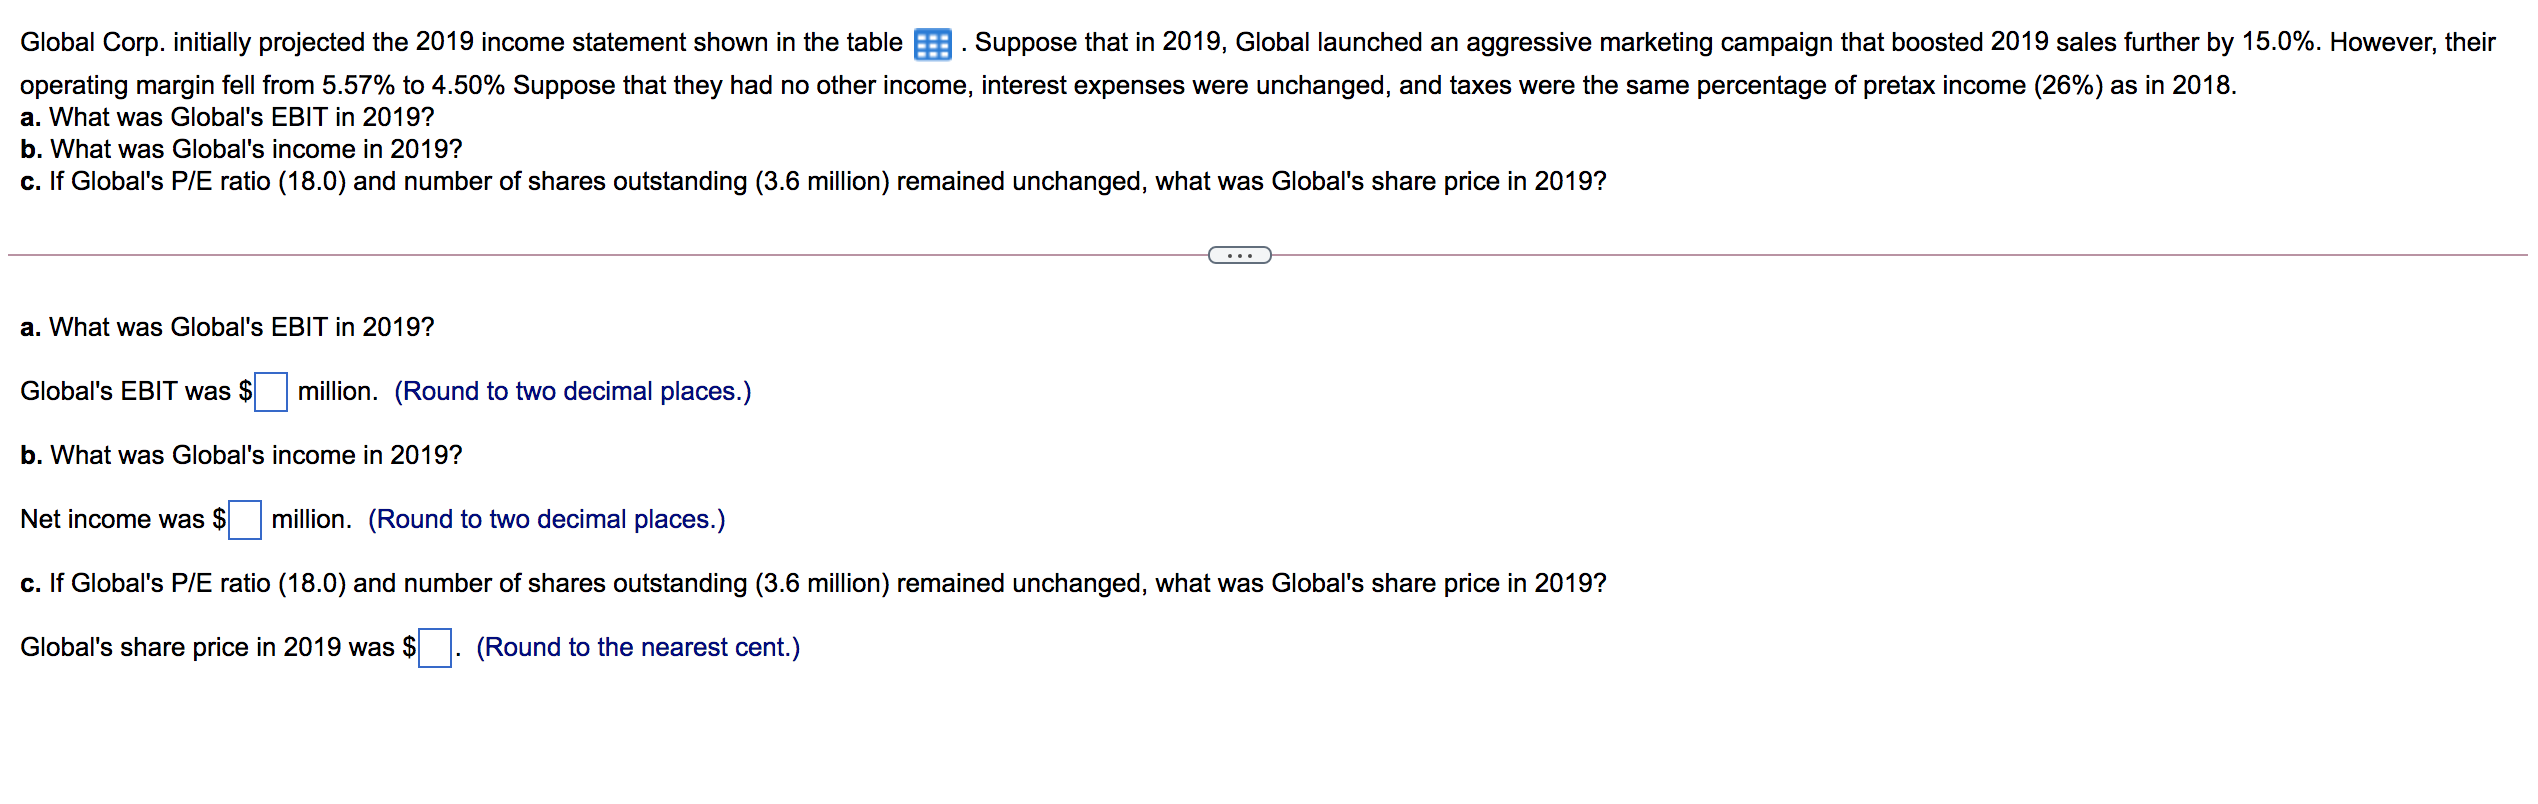
Task: Select the data table icon near 'shown in the table'
Action: (x=932, y=42)
